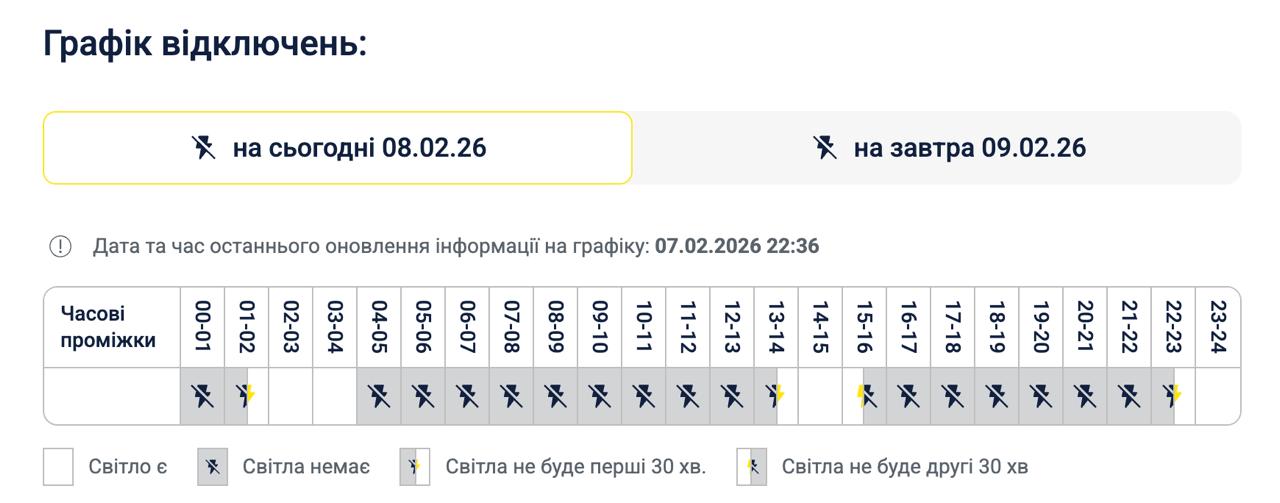Click the power-off icon in the 08-09 slot
Image resolution: width=1280 pixels, height=503 pixels.
coord(556,396)
